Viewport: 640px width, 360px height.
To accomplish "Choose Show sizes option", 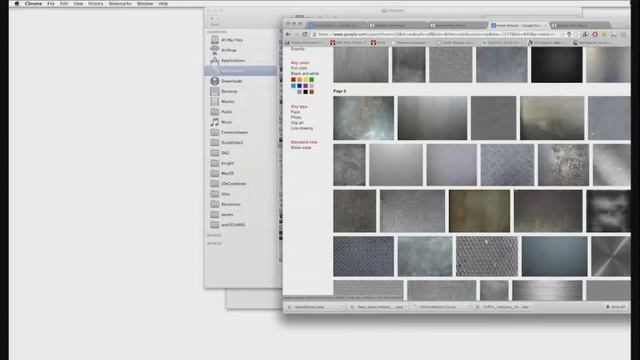I will pyautogui.click(x=301, y=147).
